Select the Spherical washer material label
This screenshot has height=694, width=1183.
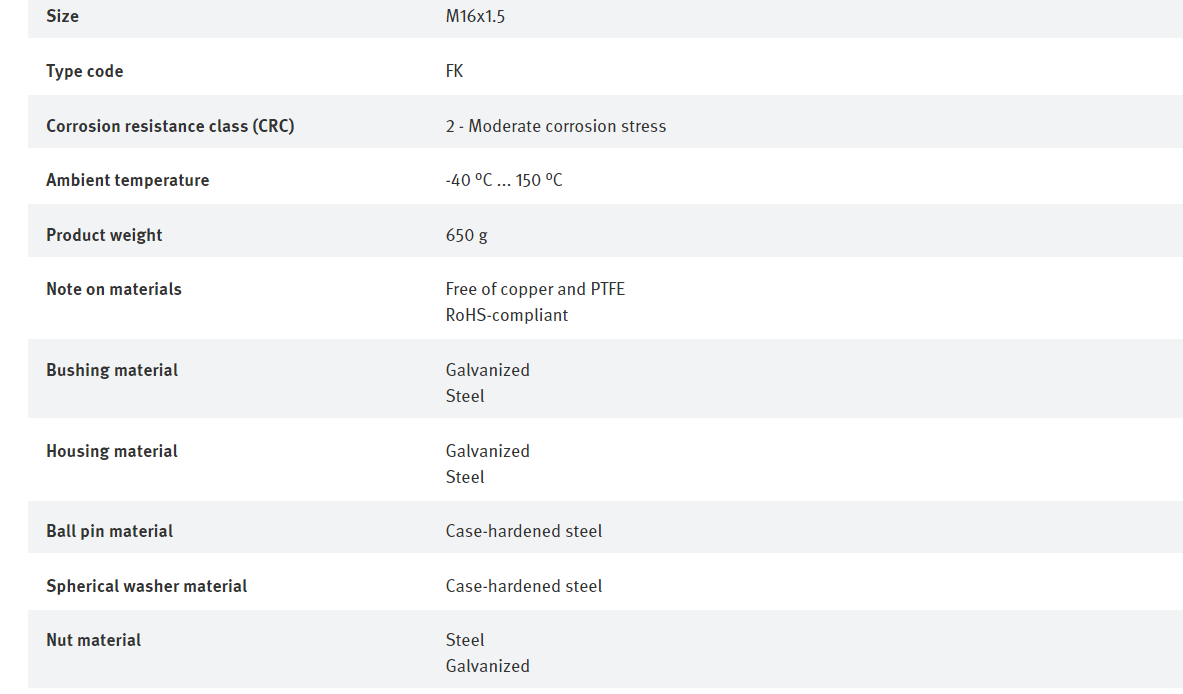click(146, 586)
